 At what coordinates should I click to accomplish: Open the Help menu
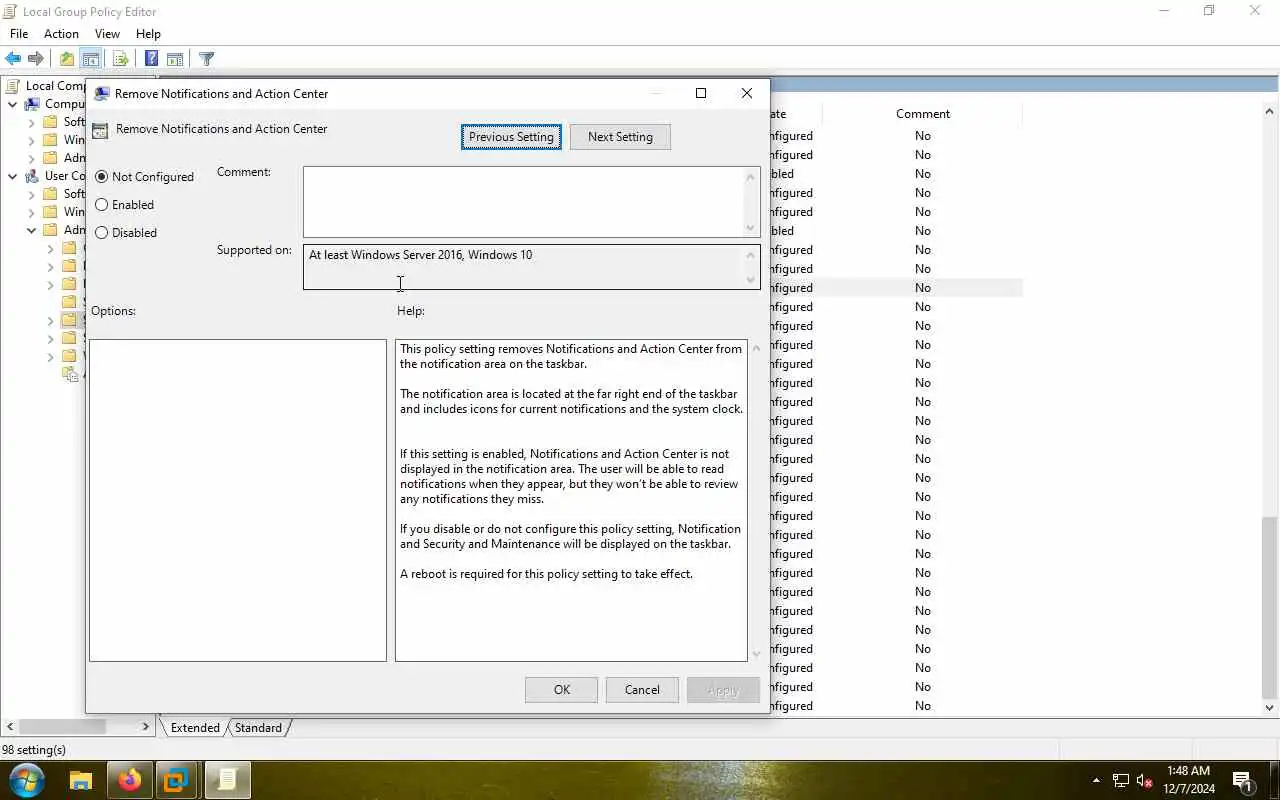pyautogui.click(x=148, y=34)
